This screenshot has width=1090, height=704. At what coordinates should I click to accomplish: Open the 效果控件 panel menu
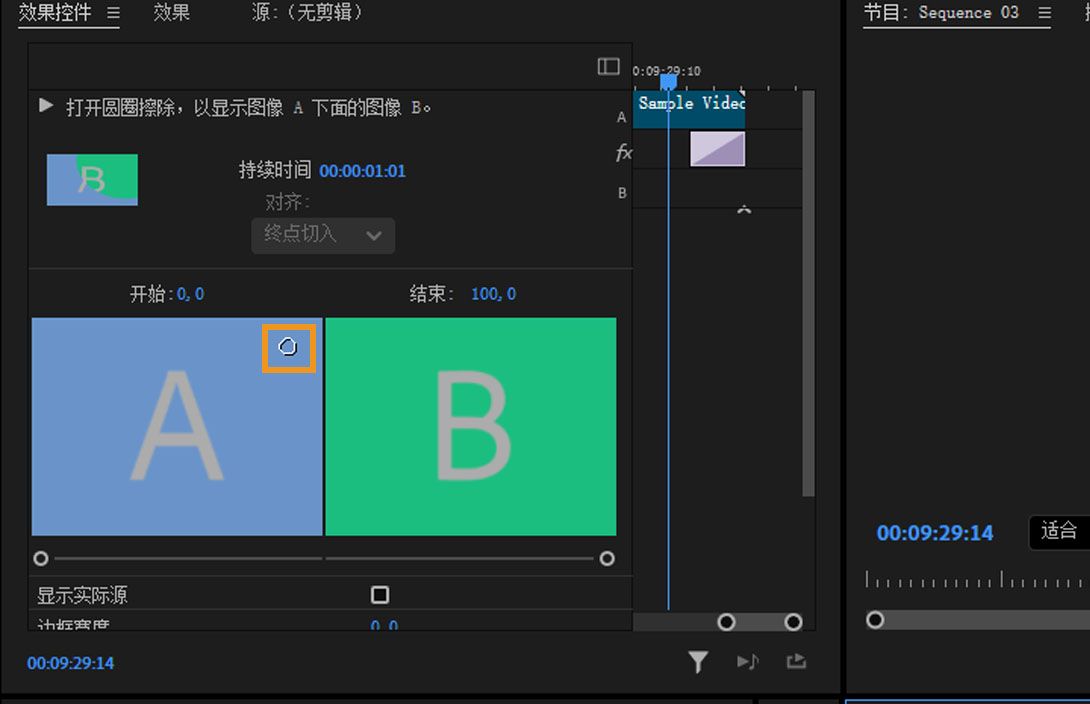113,13
